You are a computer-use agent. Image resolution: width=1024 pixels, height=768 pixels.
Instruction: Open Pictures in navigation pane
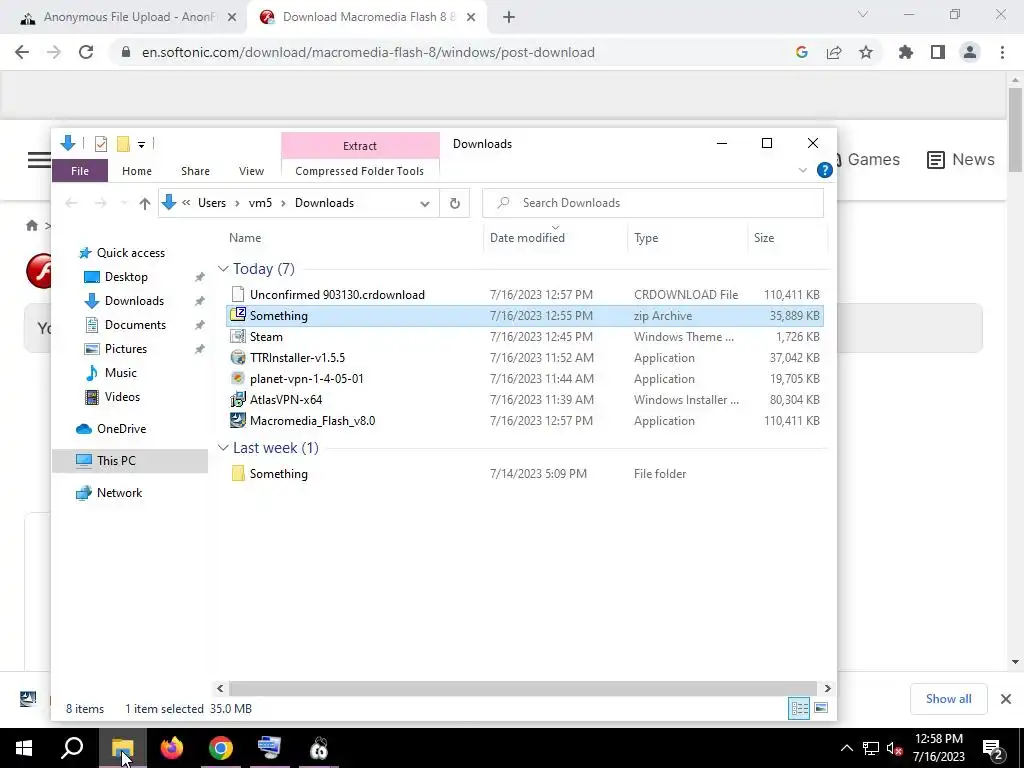[x=125, y=349]
